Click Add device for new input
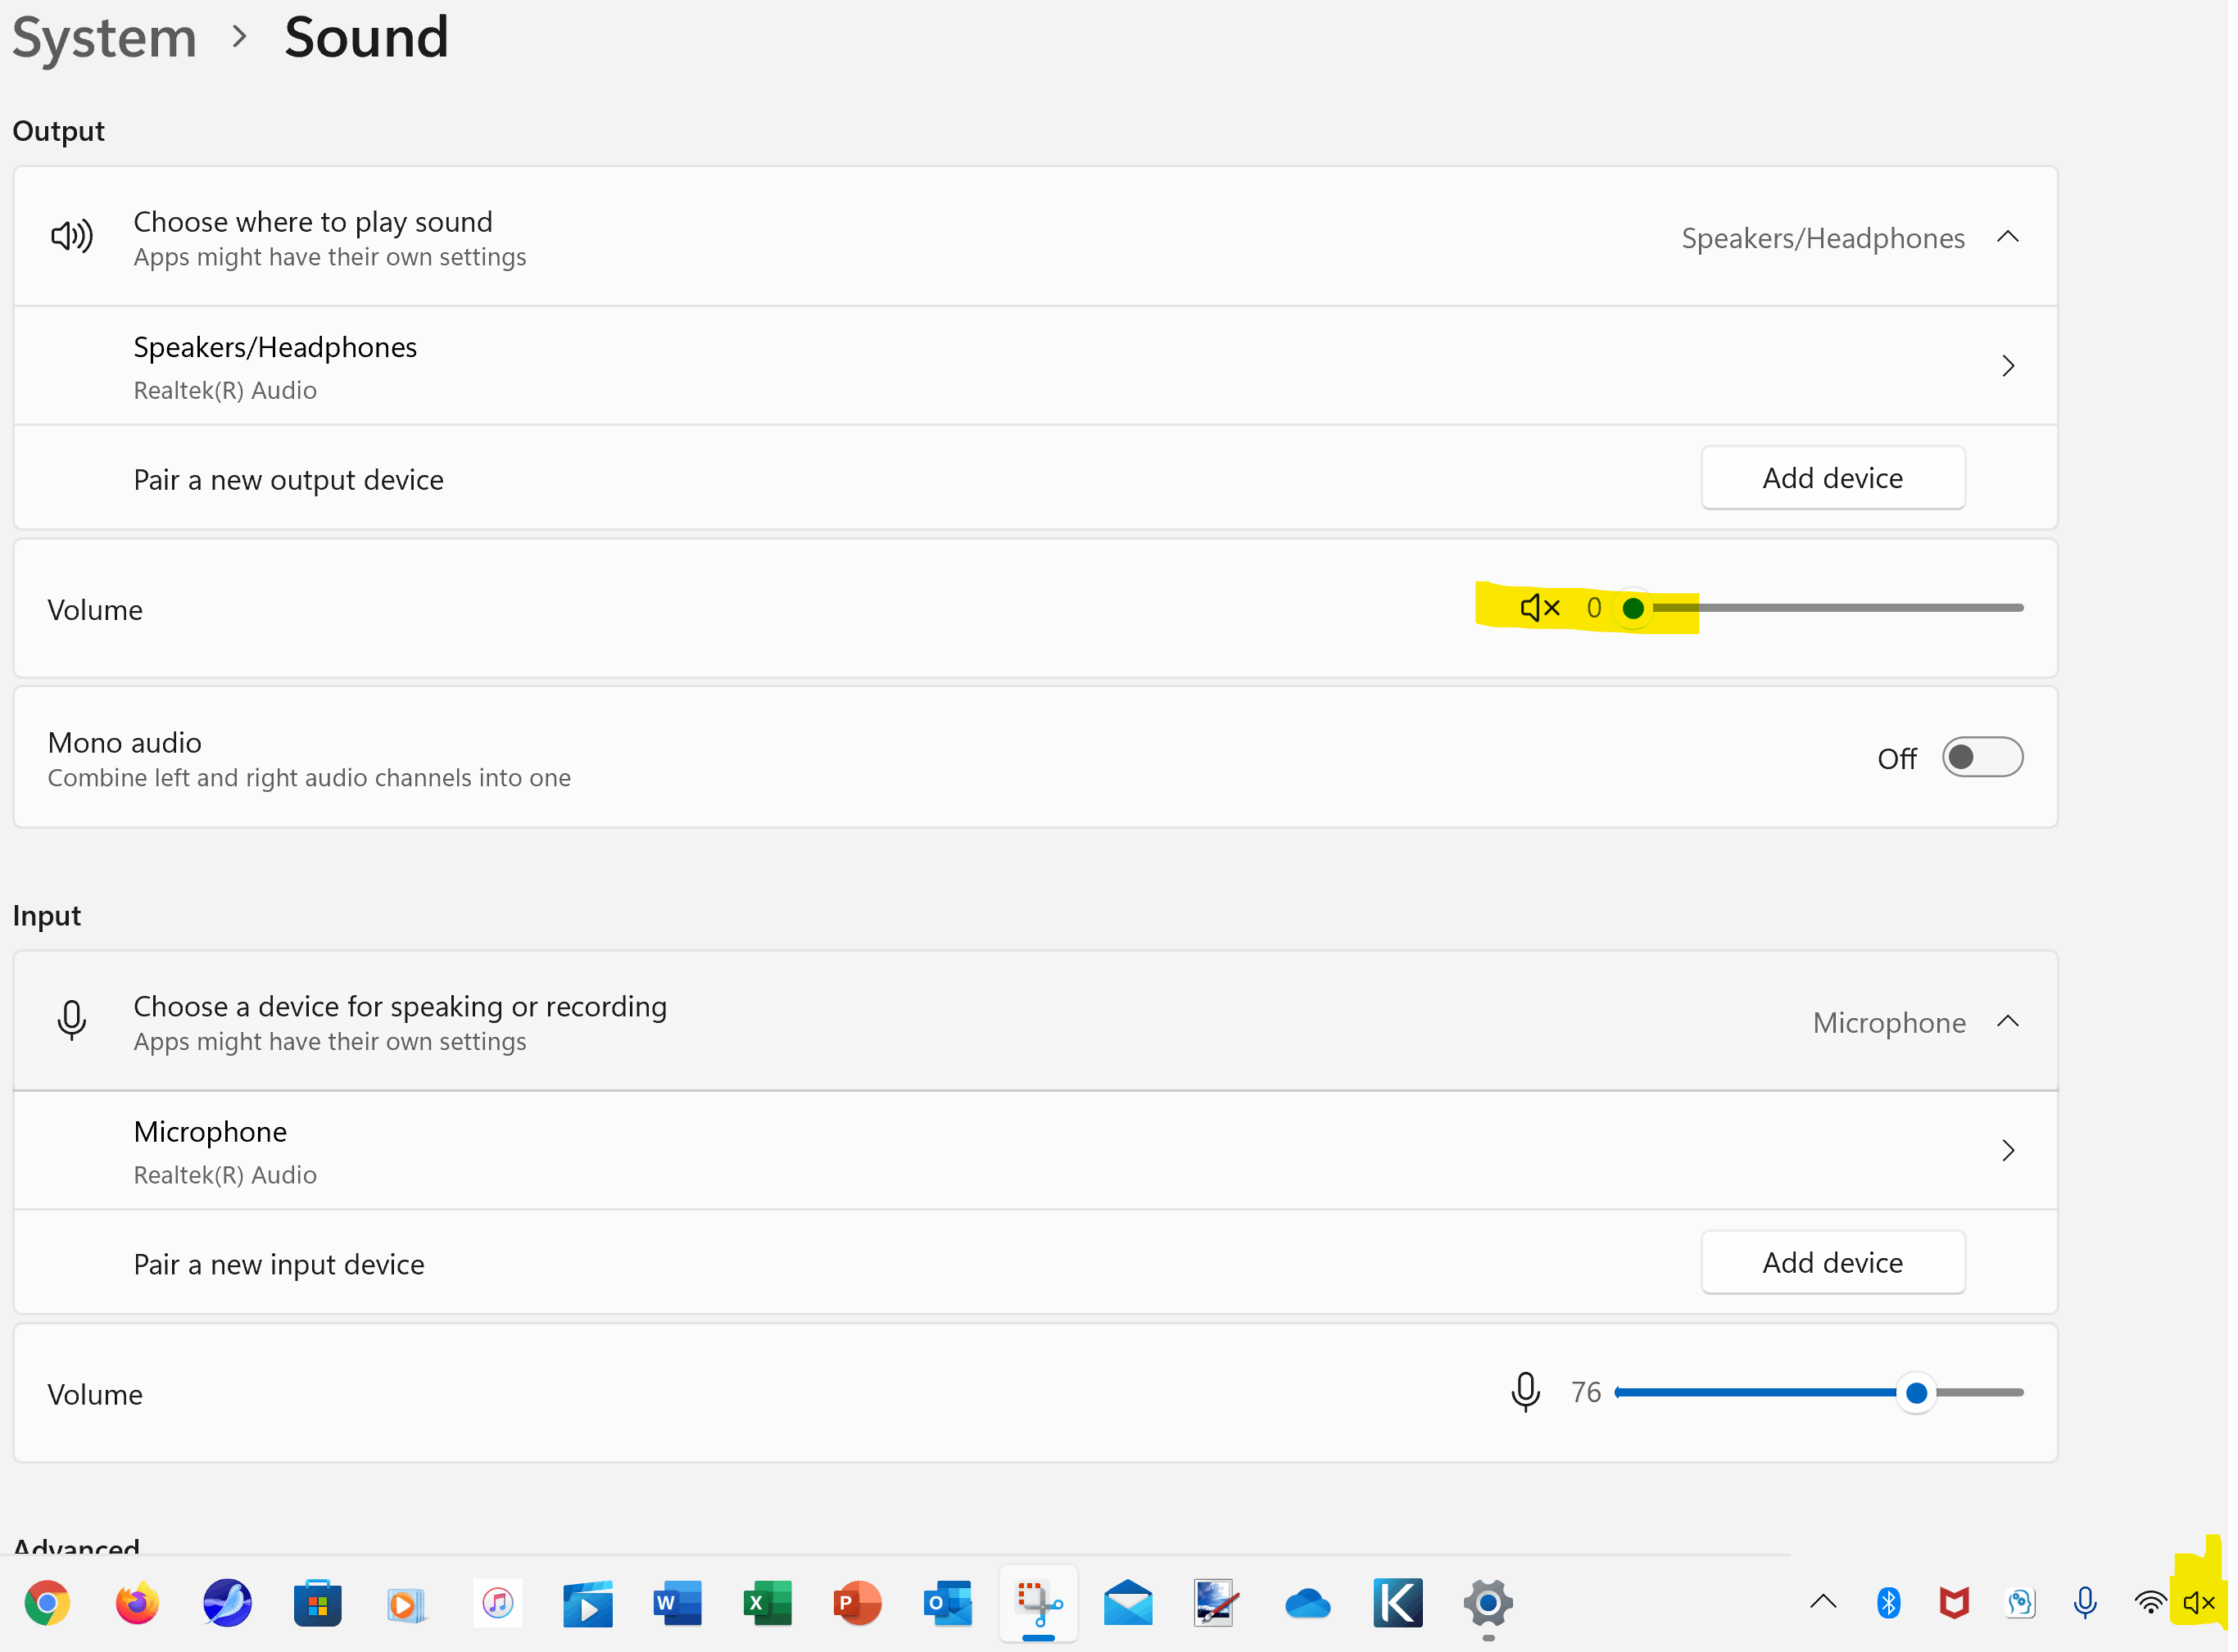This screenshot has height=1652, width=2238. click(1833, 1263)
